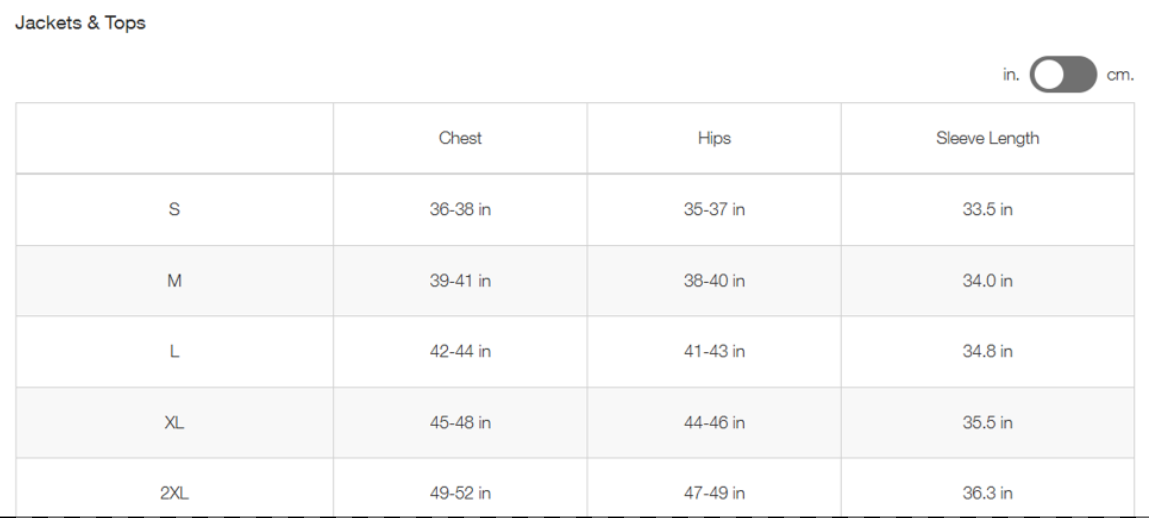This screenshot has width=1149, height=518.
Task: Click the 45-48 in chest cell
Action: pyautogui.click(x=460, y=423)
